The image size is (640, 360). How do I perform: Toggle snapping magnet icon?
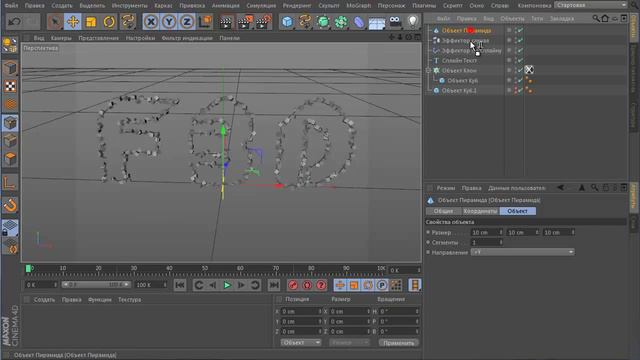10,205
